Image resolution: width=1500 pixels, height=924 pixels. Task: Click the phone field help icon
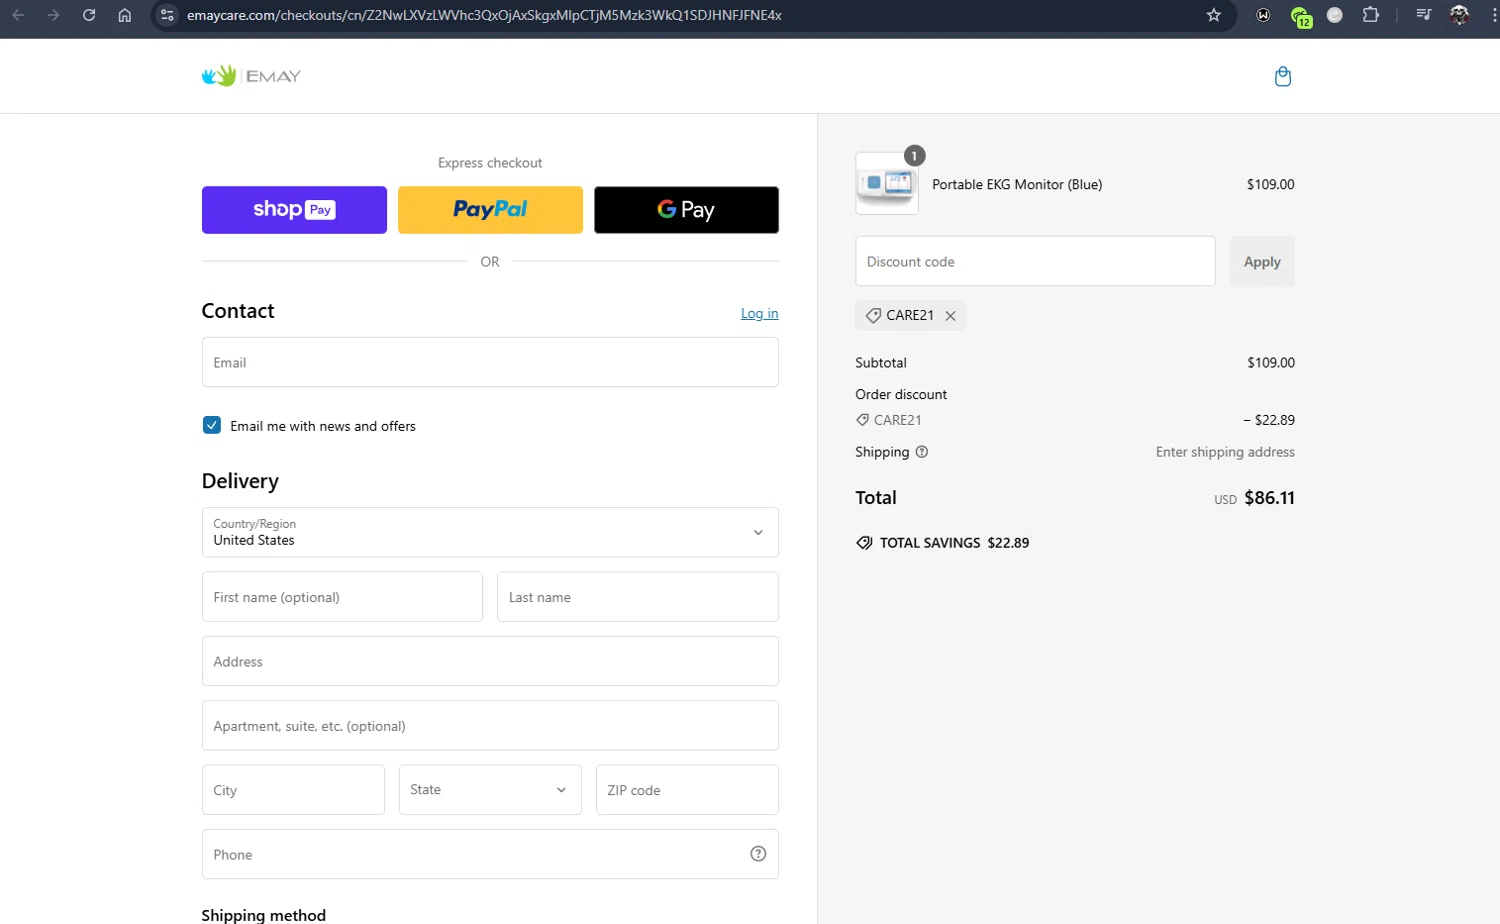coord(758,854)
